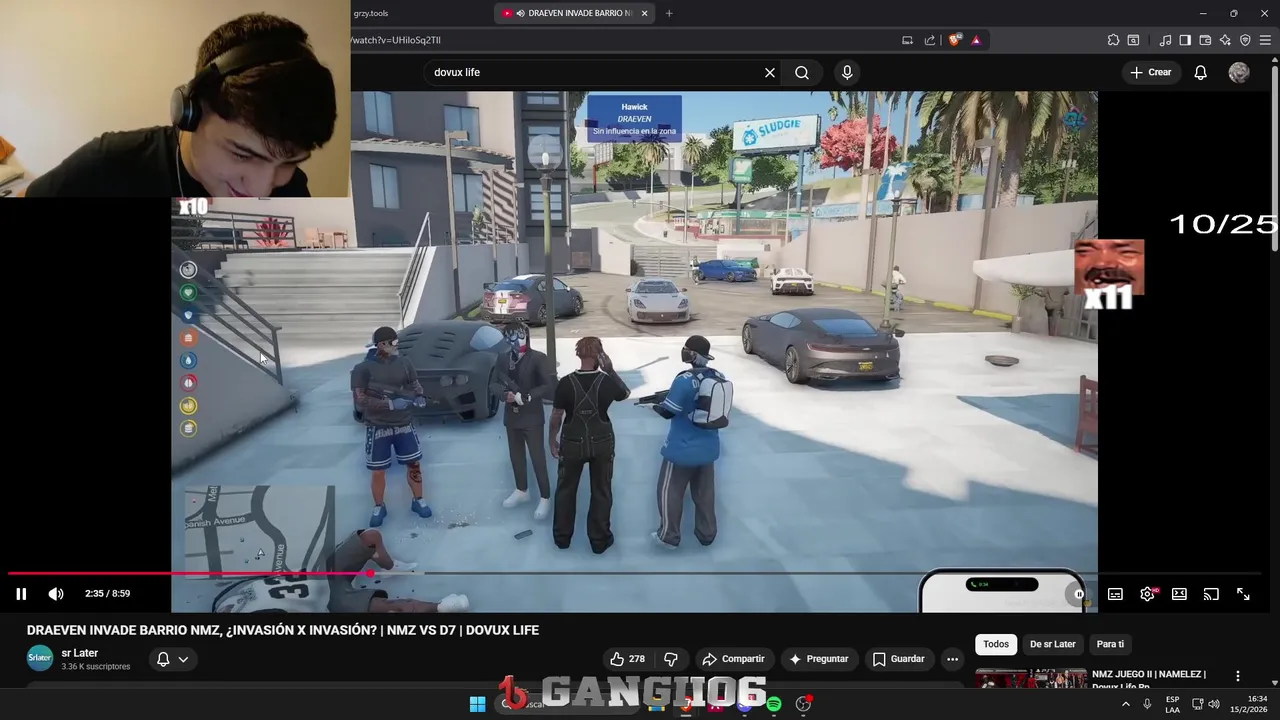Click the Crear button
The image size is (1280, 720).
pos(1150,72)
